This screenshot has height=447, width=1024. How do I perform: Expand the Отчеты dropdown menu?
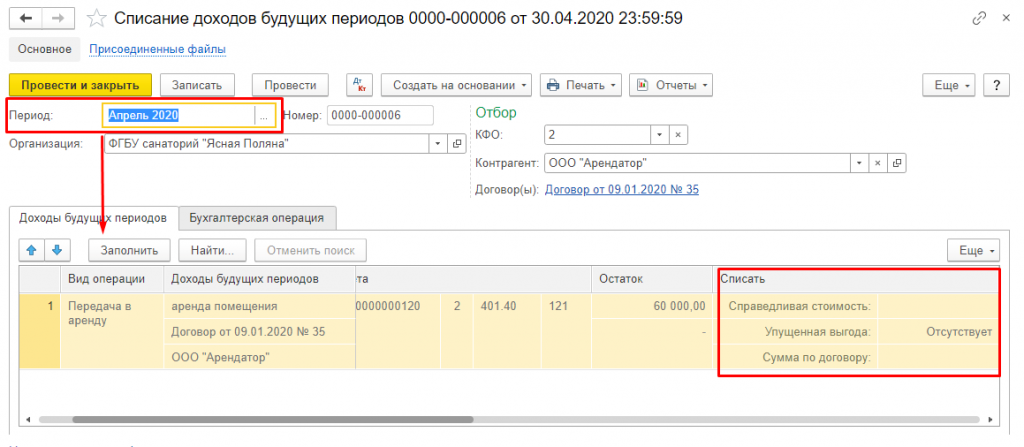[x=670, y=86]
